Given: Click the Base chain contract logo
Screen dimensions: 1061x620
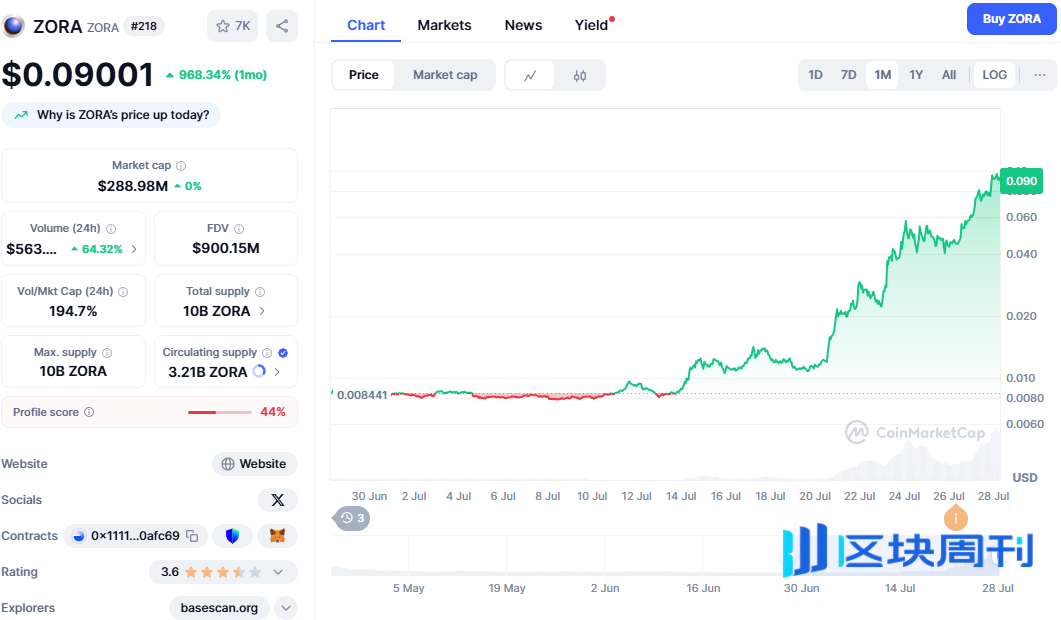Looking at the screenshot, I should pyautogui.click(x=78, y=536).
